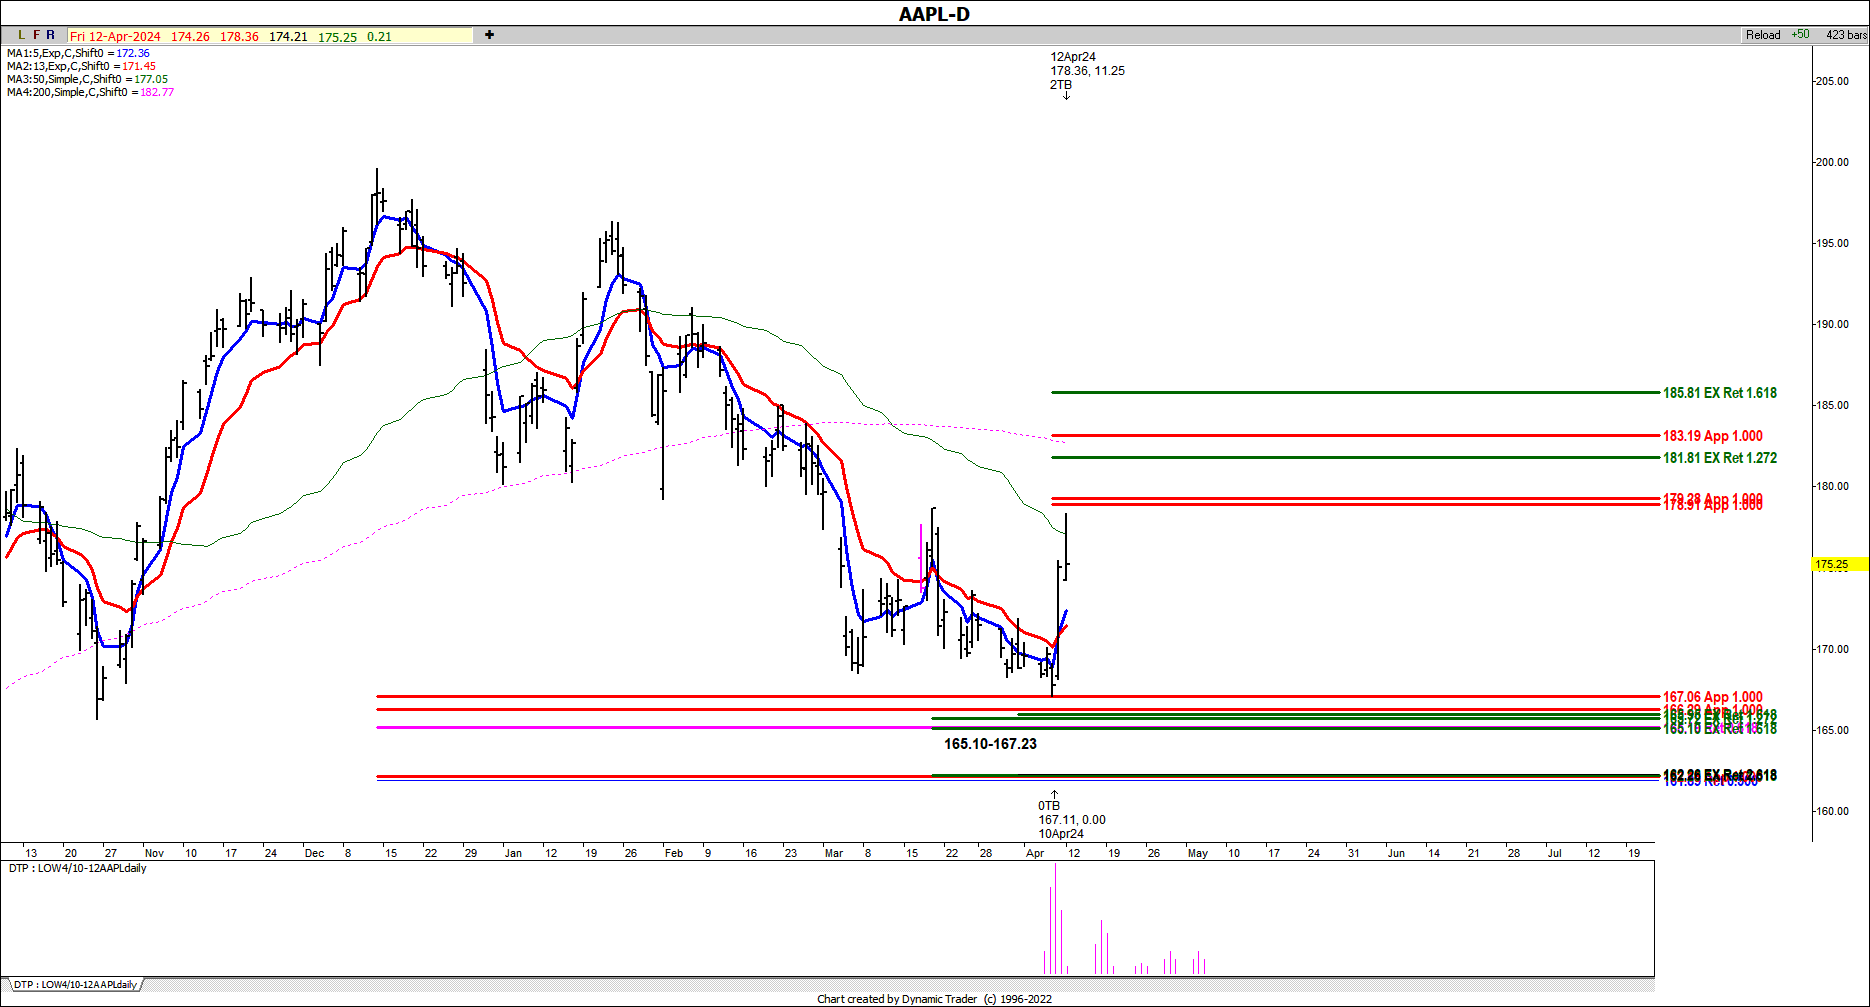Click the AAPL-D chart title
Screen dimensions: 1870x1007
point(934,14)
